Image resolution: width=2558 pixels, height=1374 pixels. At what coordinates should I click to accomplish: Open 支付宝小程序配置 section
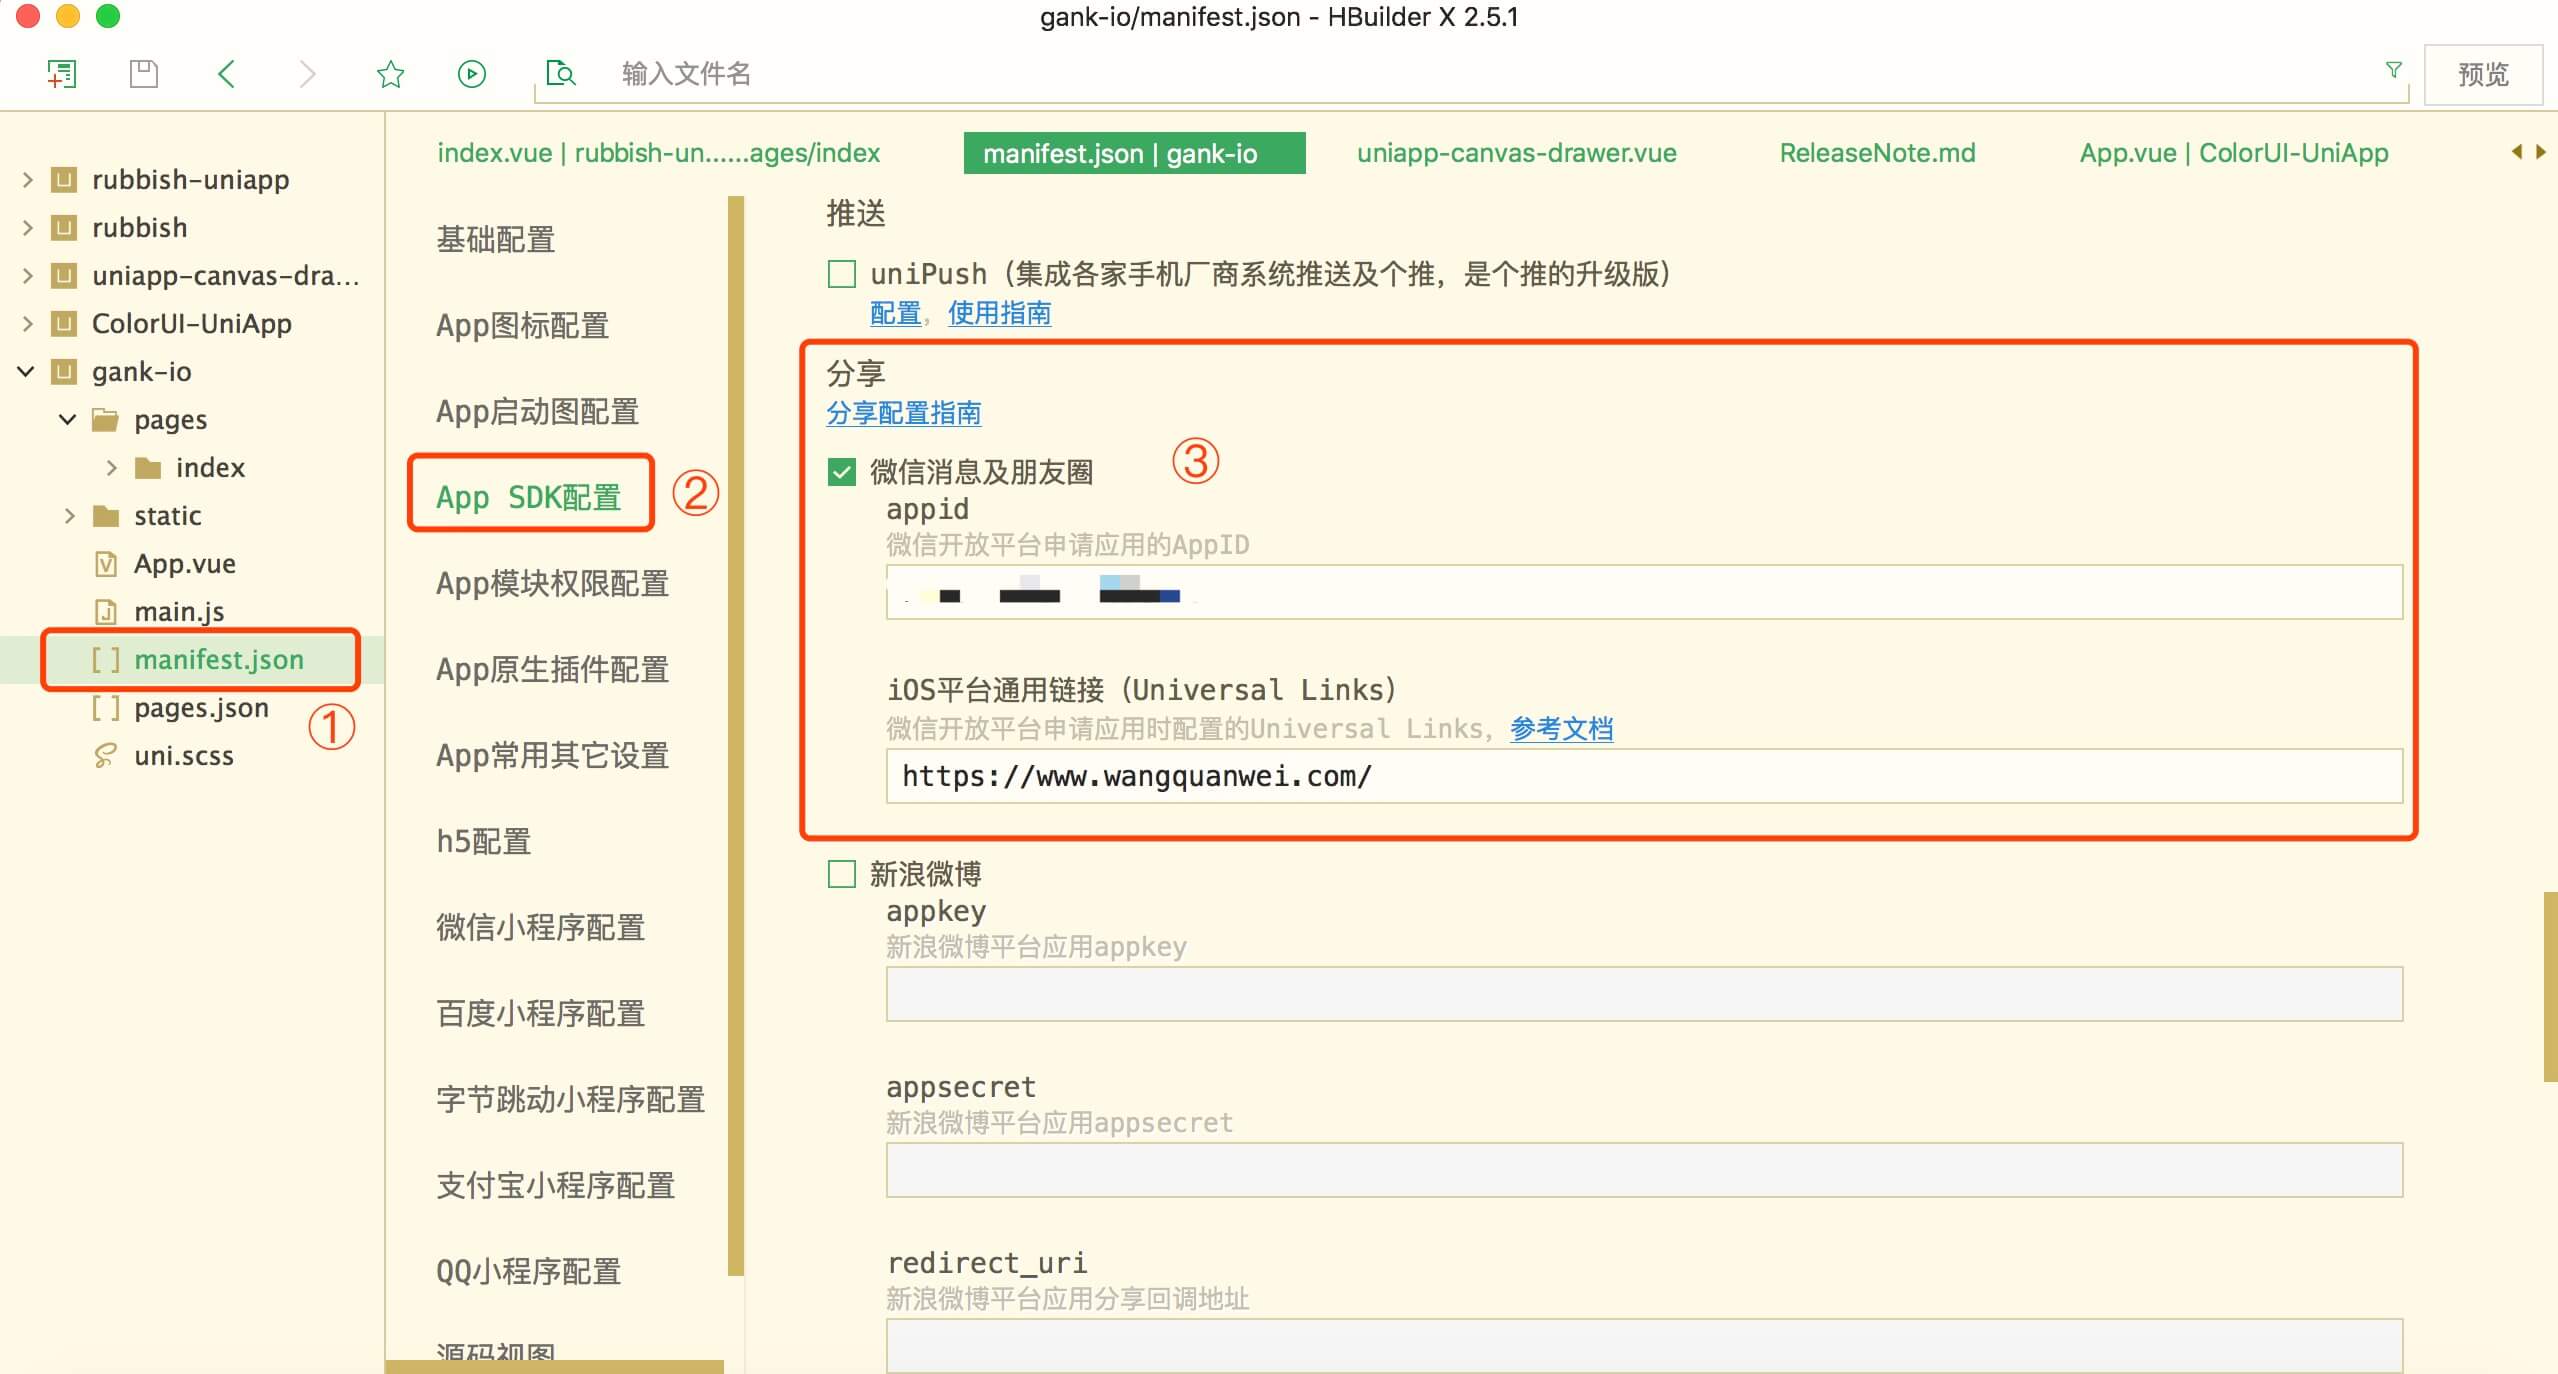(555, 1185)
